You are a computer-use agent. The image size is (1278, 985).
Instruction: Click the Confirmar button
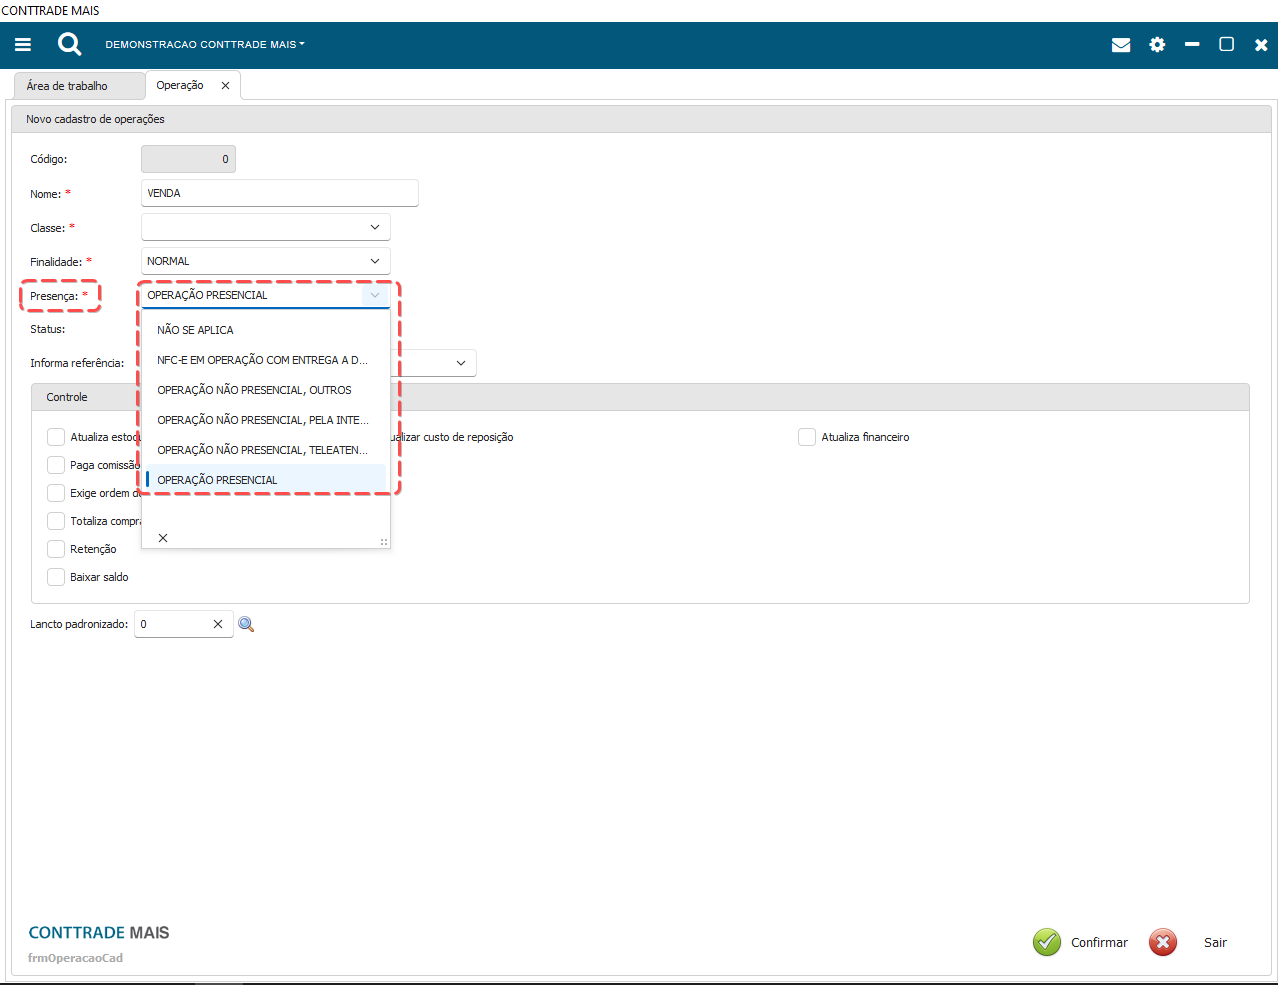coord(1081,942)
